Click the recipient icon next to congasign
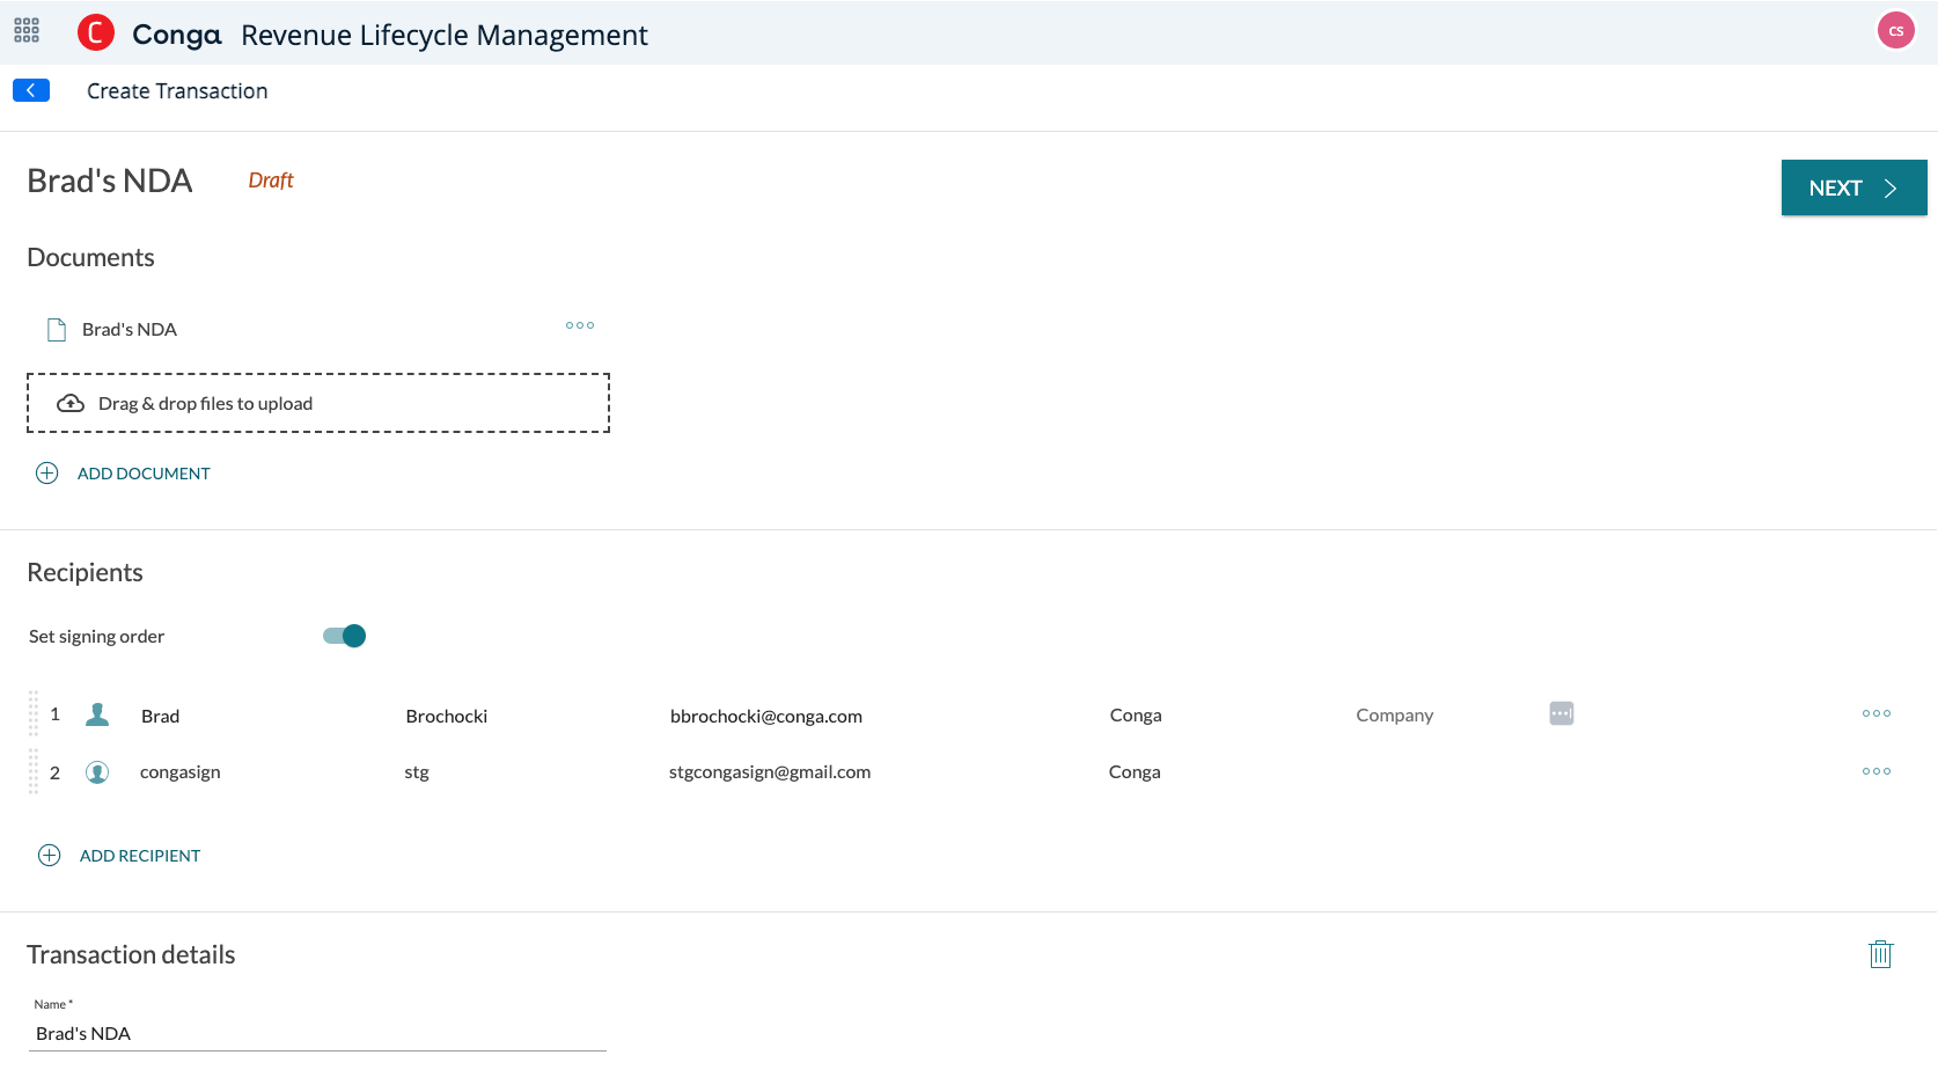 [97, 771]
